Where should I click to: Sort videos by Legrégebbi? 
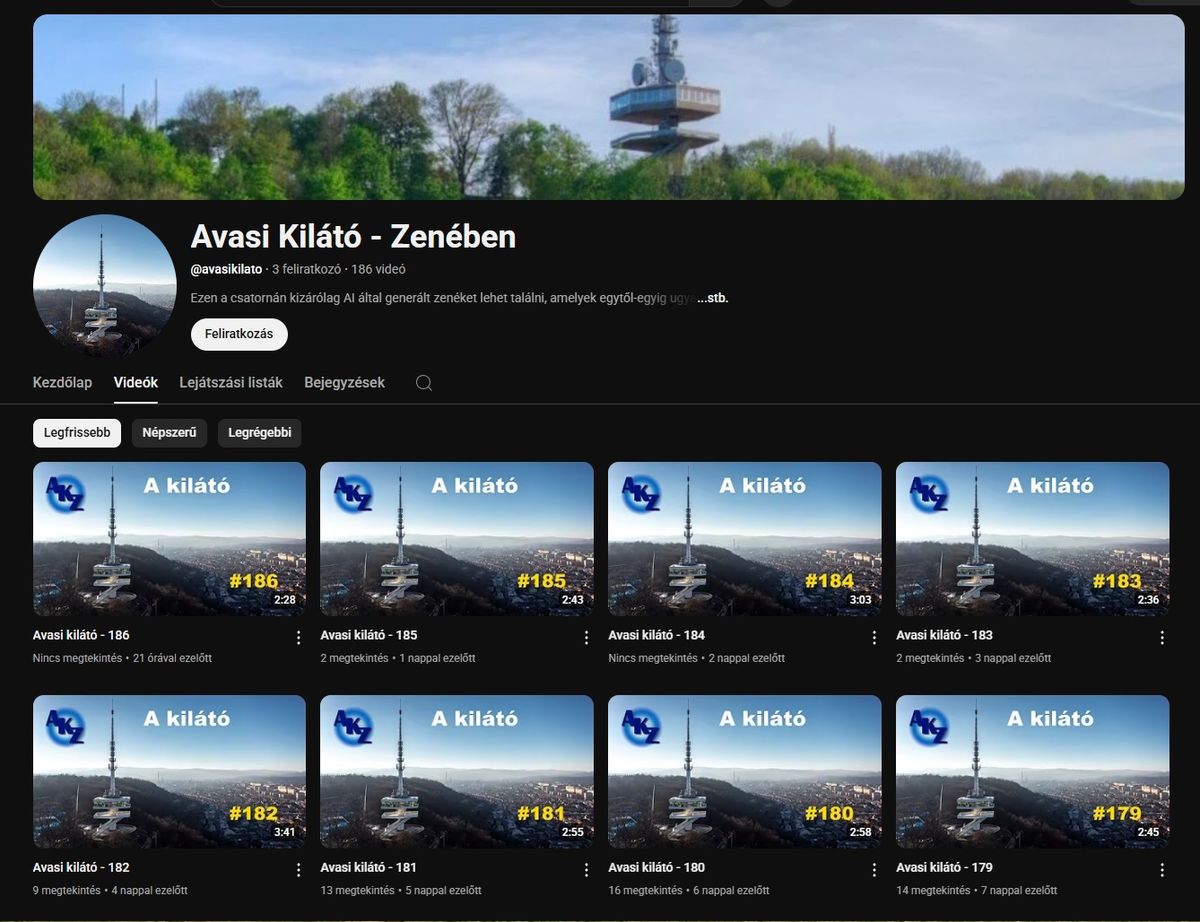point(259,433)
